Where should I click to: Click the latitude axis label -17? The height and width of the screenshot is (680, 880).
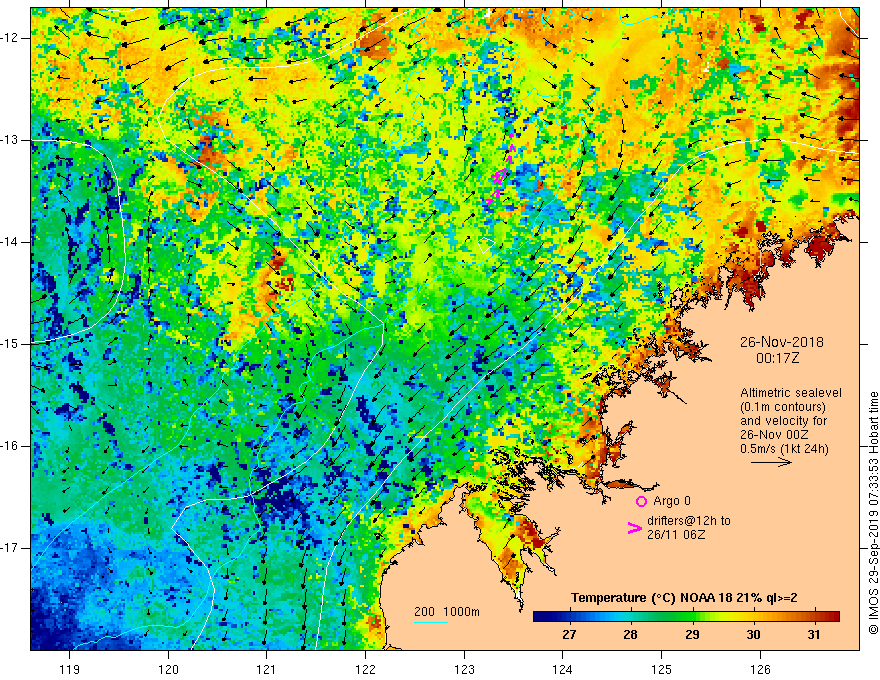tap(10, 548)
